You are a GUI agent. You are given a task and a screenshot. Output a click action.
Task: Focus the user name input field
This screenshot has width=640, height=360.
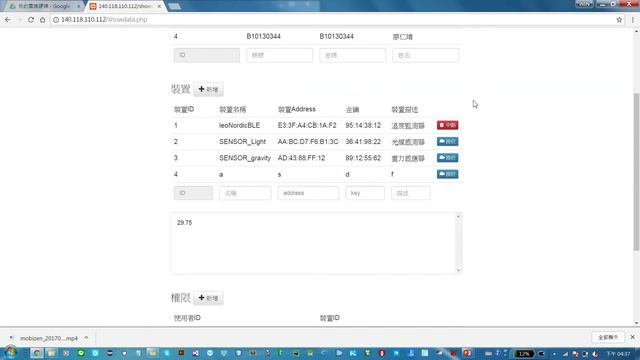pos(425,55)
